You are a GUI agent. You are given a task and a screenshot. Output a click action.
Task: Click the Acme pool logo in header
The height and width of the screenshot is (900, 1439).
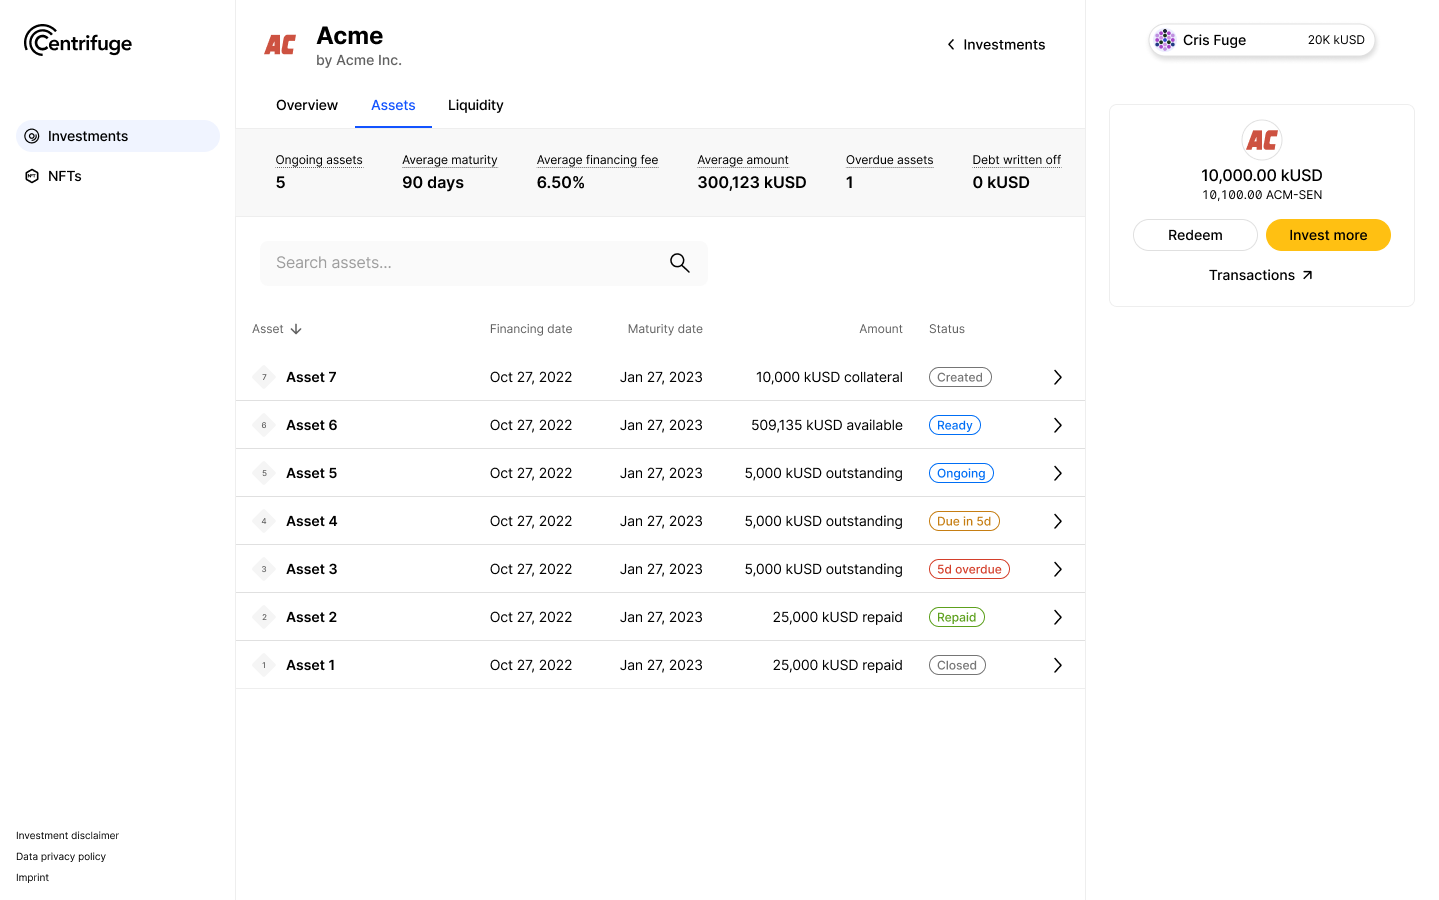(280, 45)
